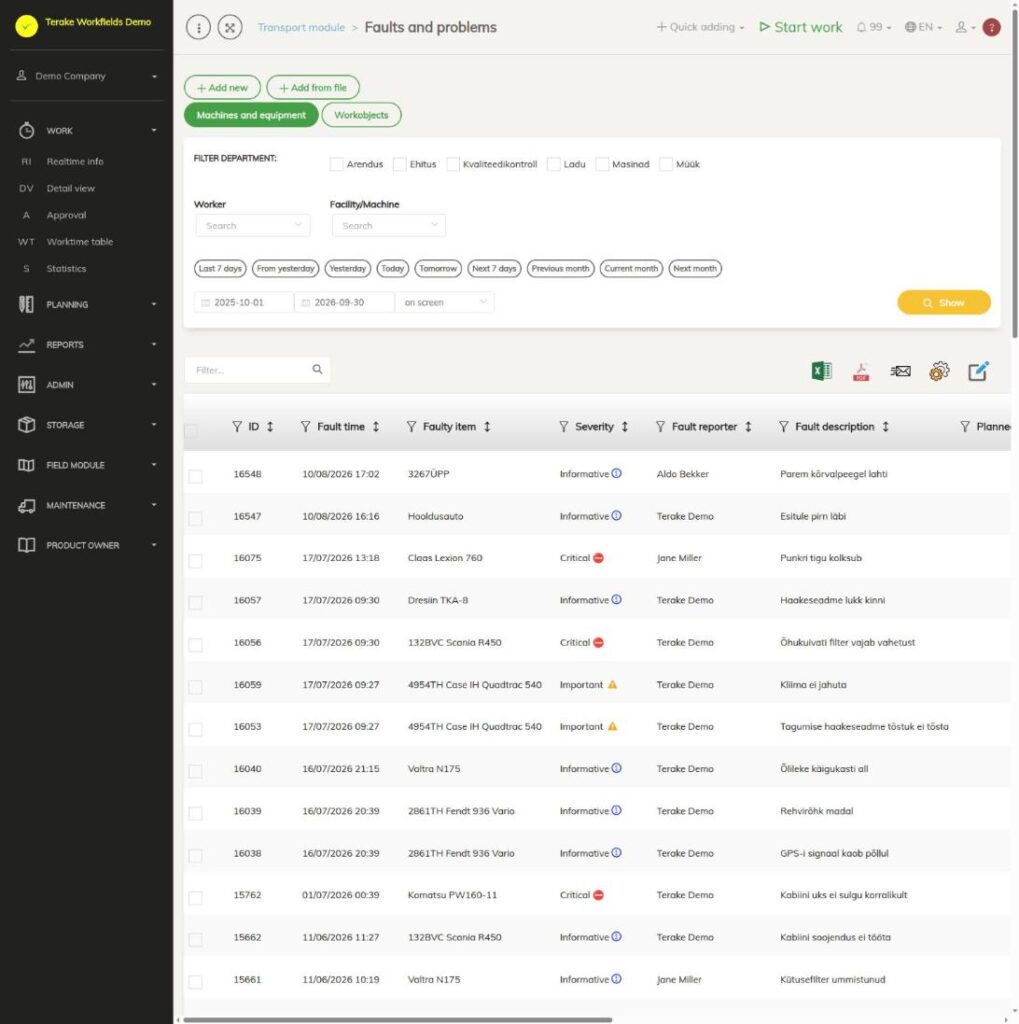Viewport: 1019px width, 1024px height.
Task: Switch to Workobjects tab
Action: tap(361, 115)
